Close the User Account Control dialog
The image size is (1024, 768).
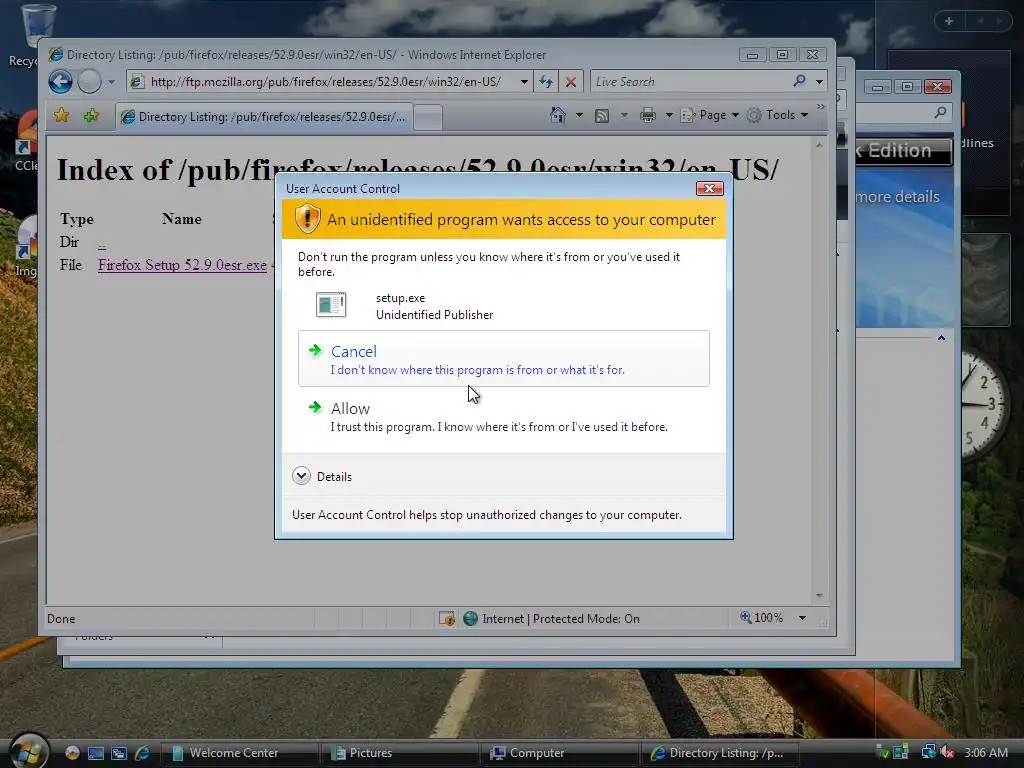(709, 189)
